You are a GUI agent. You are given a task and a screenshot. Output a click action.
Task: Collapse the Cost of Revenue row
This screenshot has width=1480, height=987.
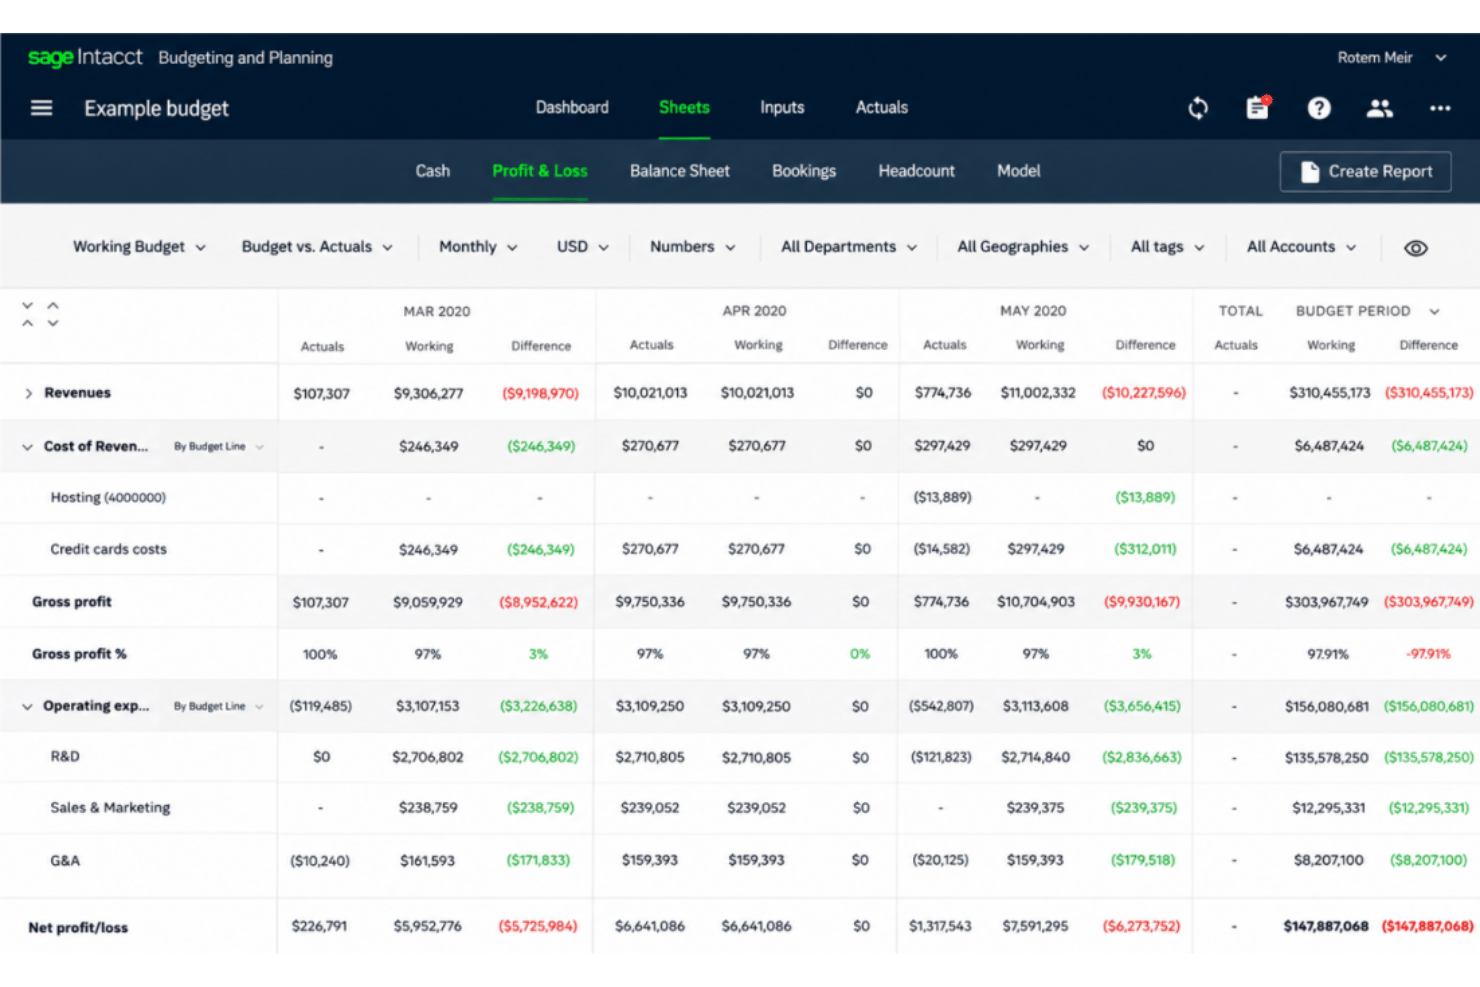(x=27, y=447)
